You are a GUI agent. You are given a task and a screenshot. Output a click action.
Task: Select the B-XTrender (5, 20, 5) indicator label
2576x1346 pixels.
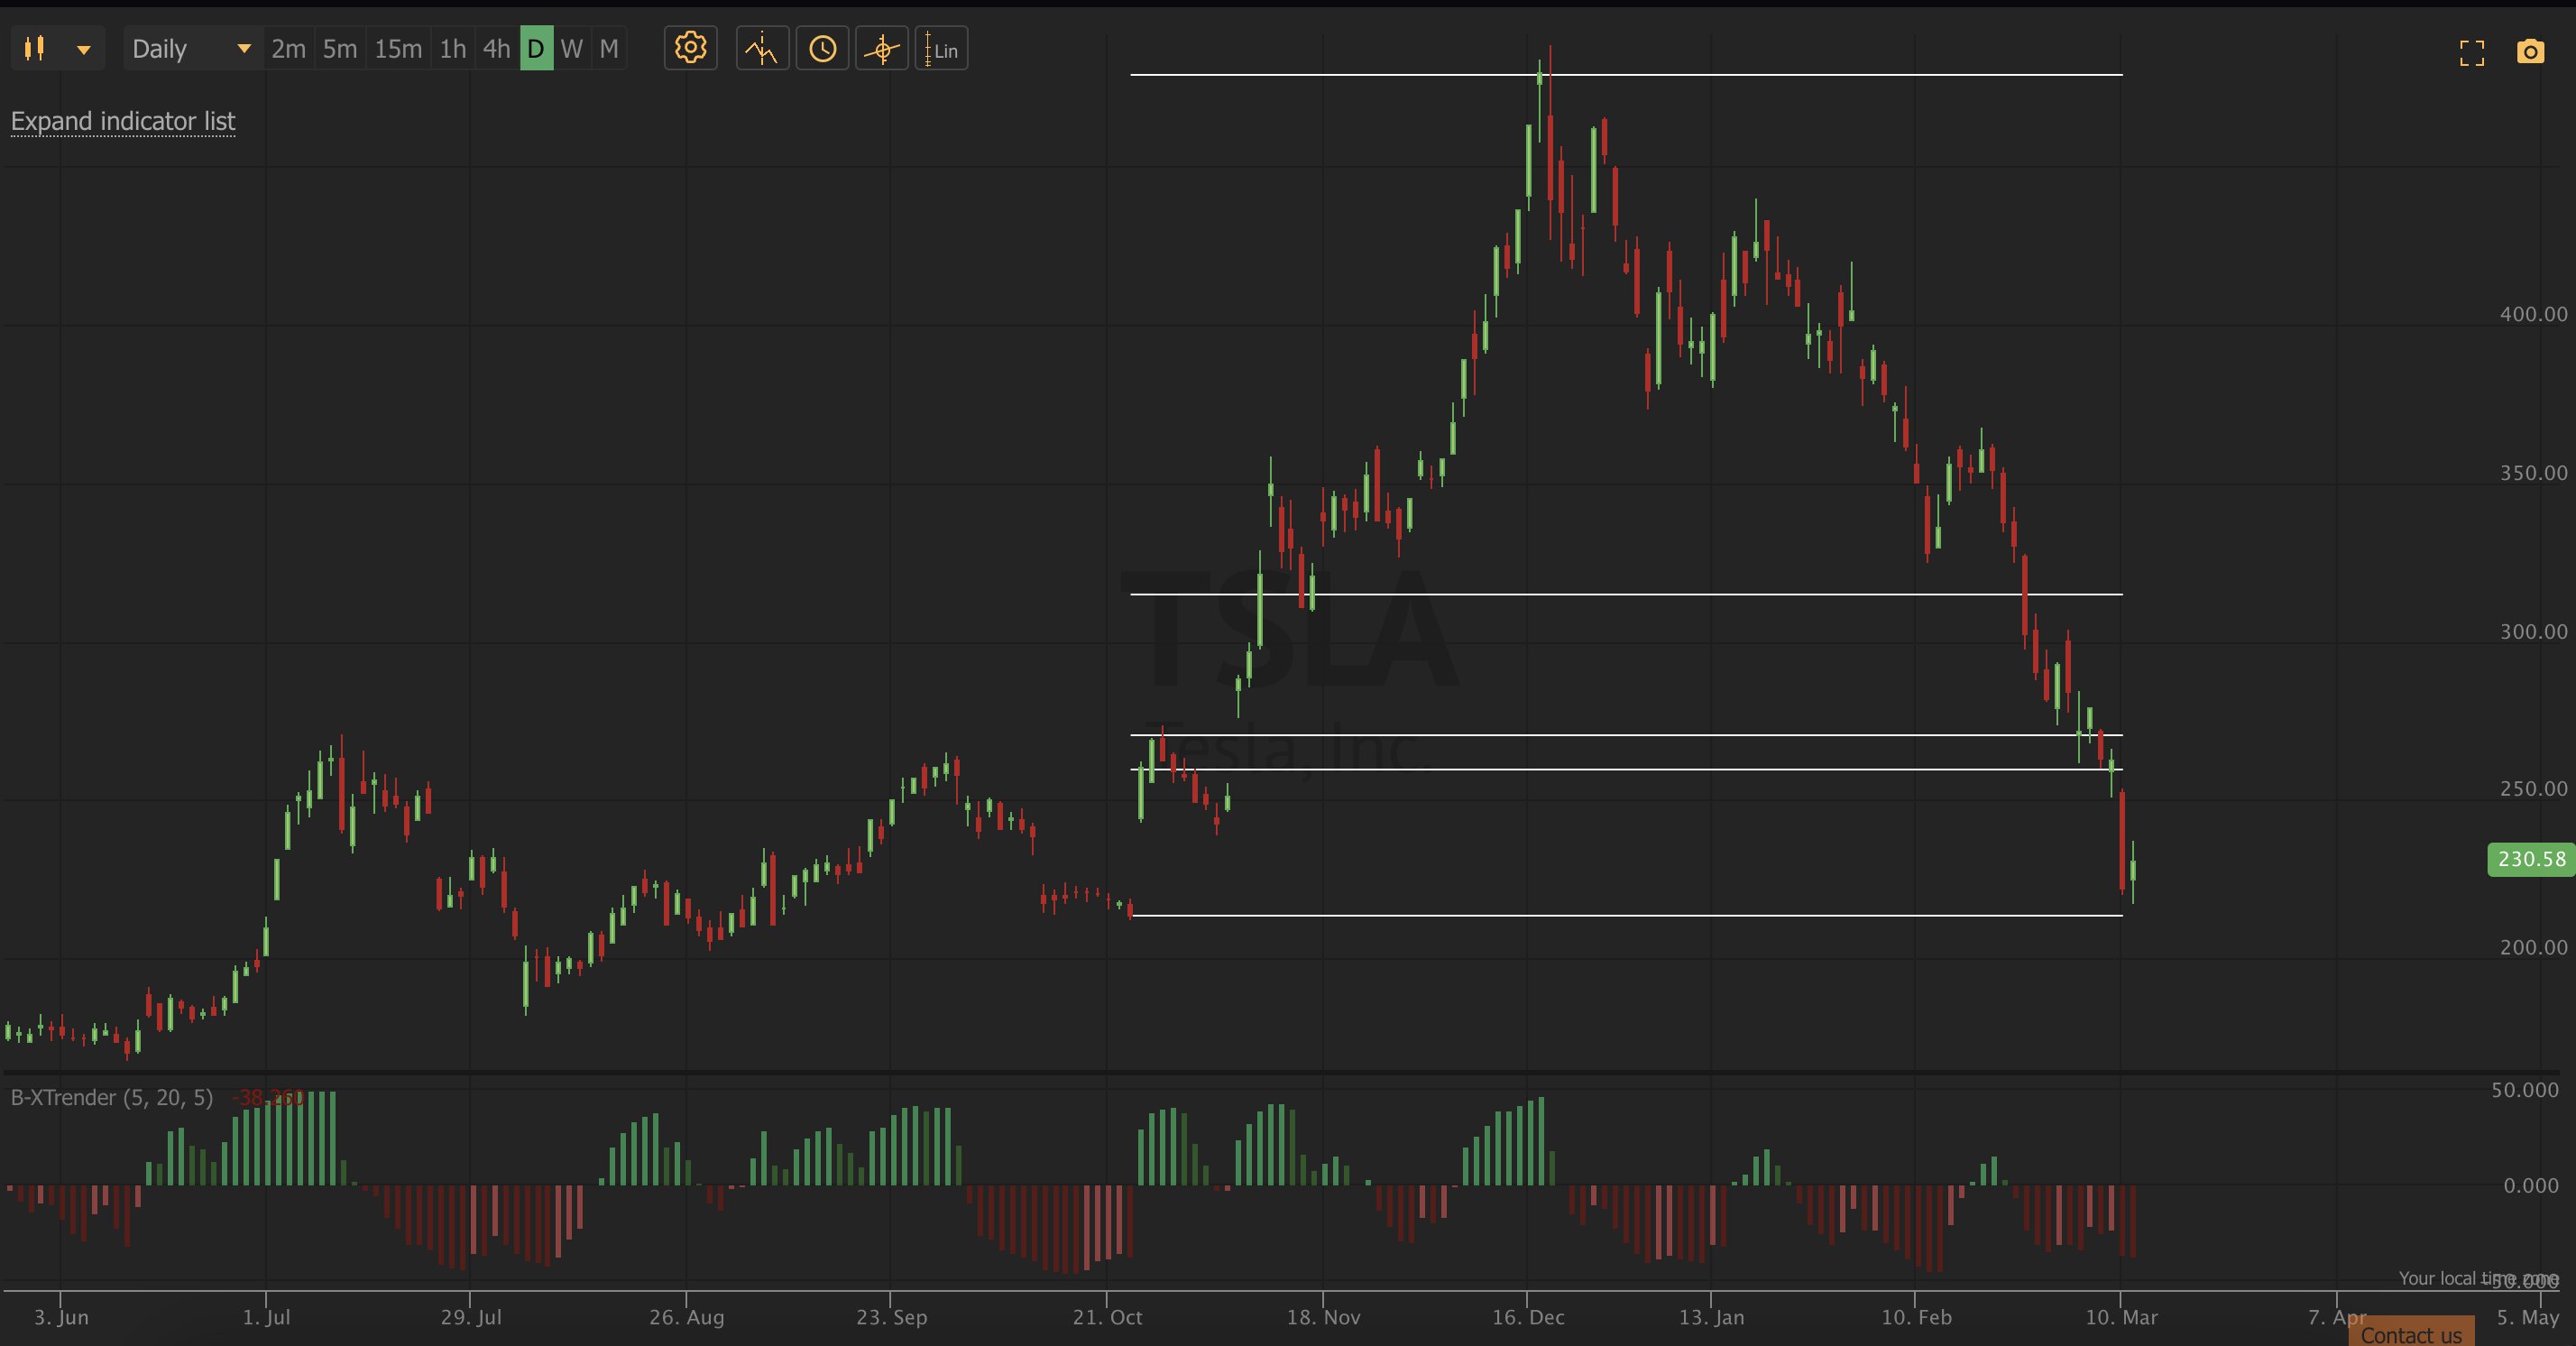coord(112,1097)
